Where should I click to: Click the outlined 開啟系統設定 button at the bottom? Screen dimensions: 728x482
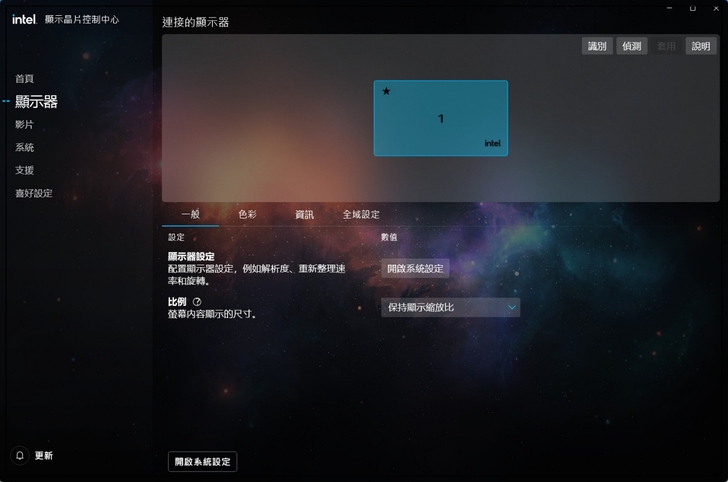202,462
